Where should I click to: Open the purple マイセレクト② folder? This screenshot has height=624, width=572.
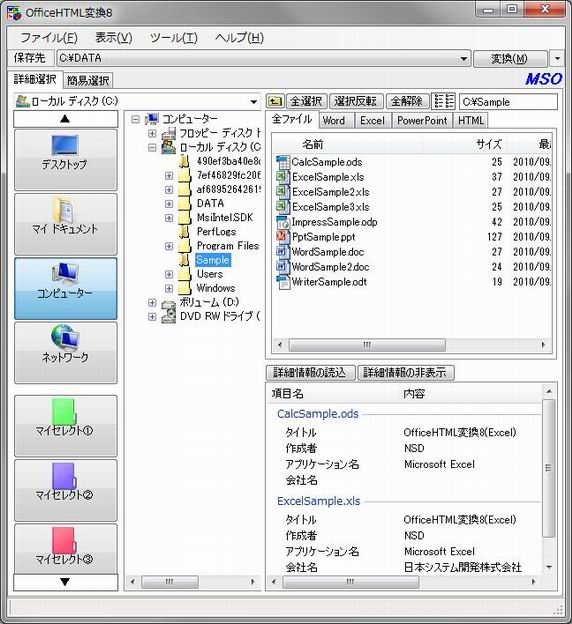point(66,490)
